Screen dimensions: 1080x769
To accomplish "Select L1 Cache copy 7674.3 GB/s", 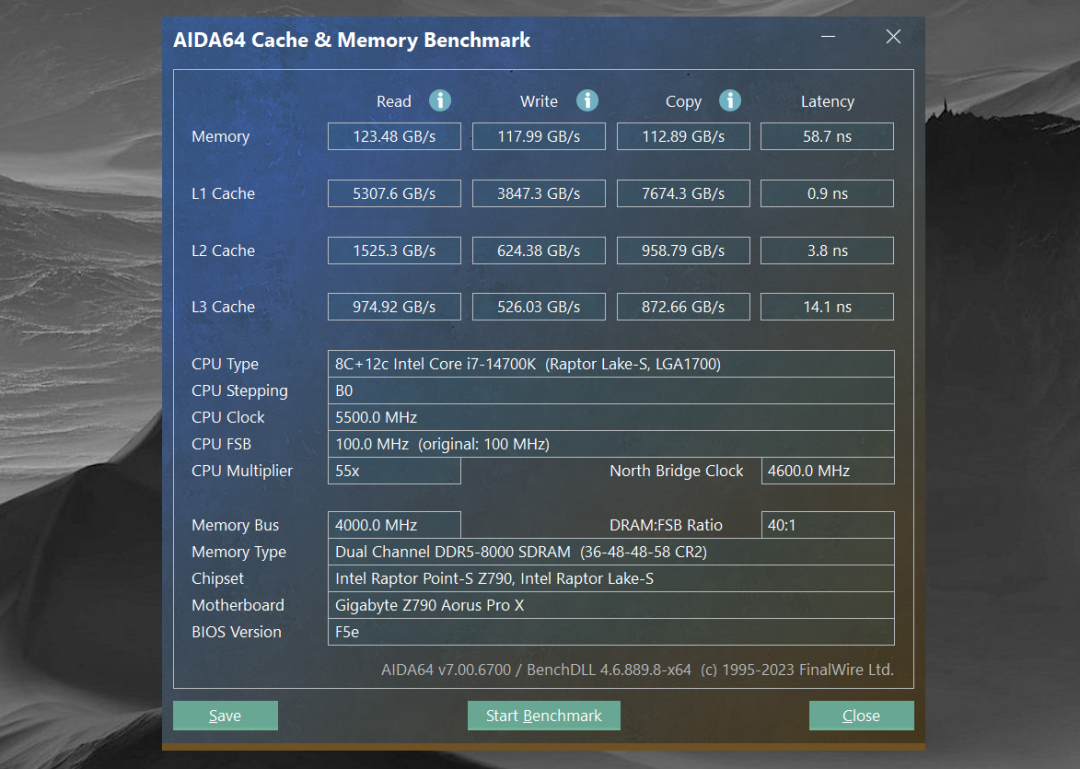I will [x=683, y=194].
